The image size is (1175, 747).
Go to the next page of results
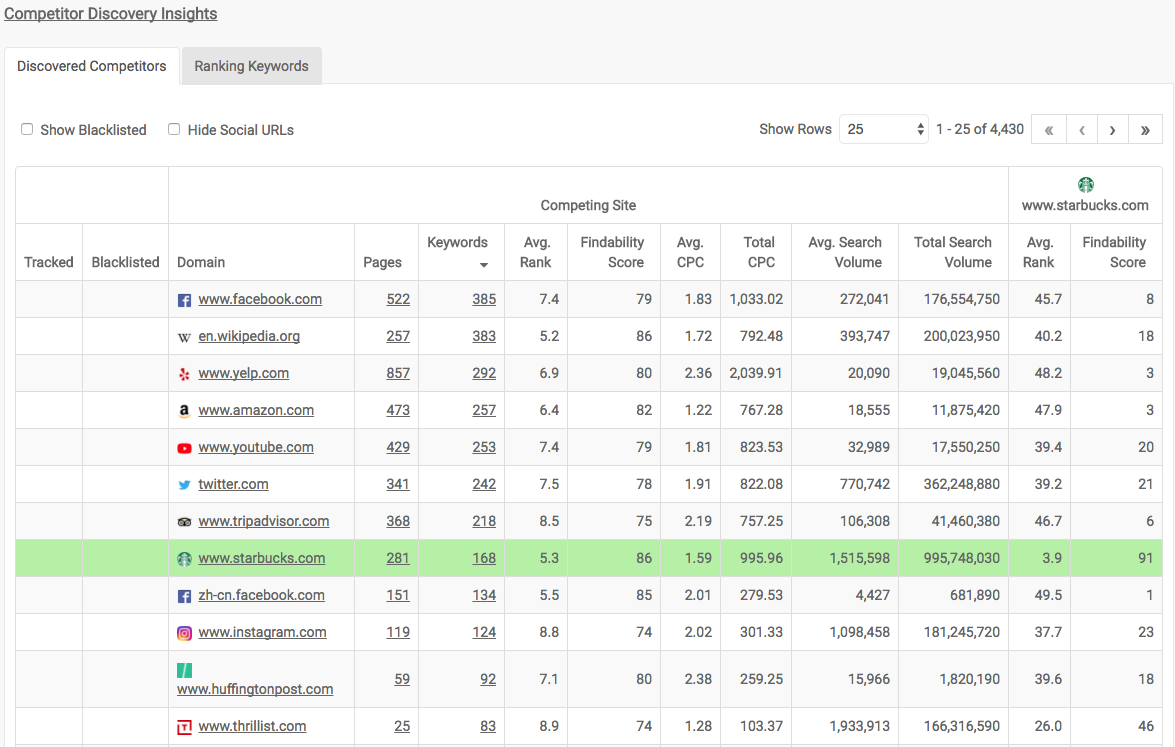click(x=1113, y=130)
